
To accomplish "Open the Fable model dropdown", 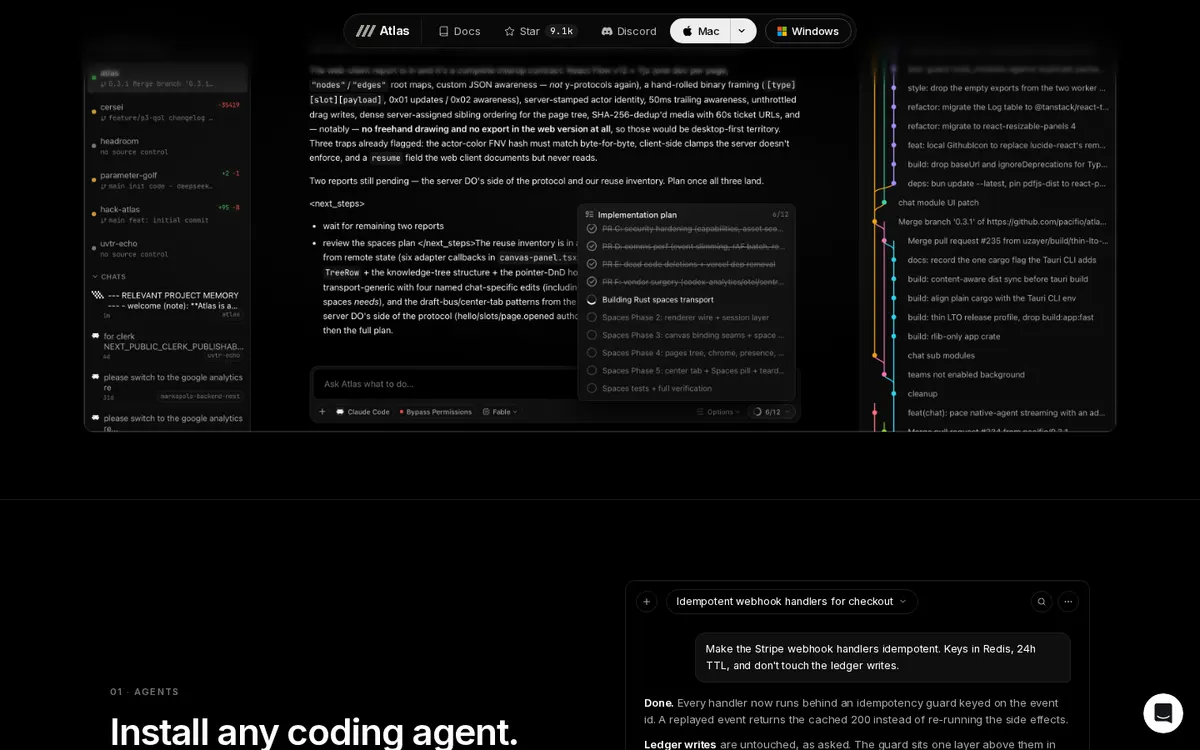I will pos(500,411).
